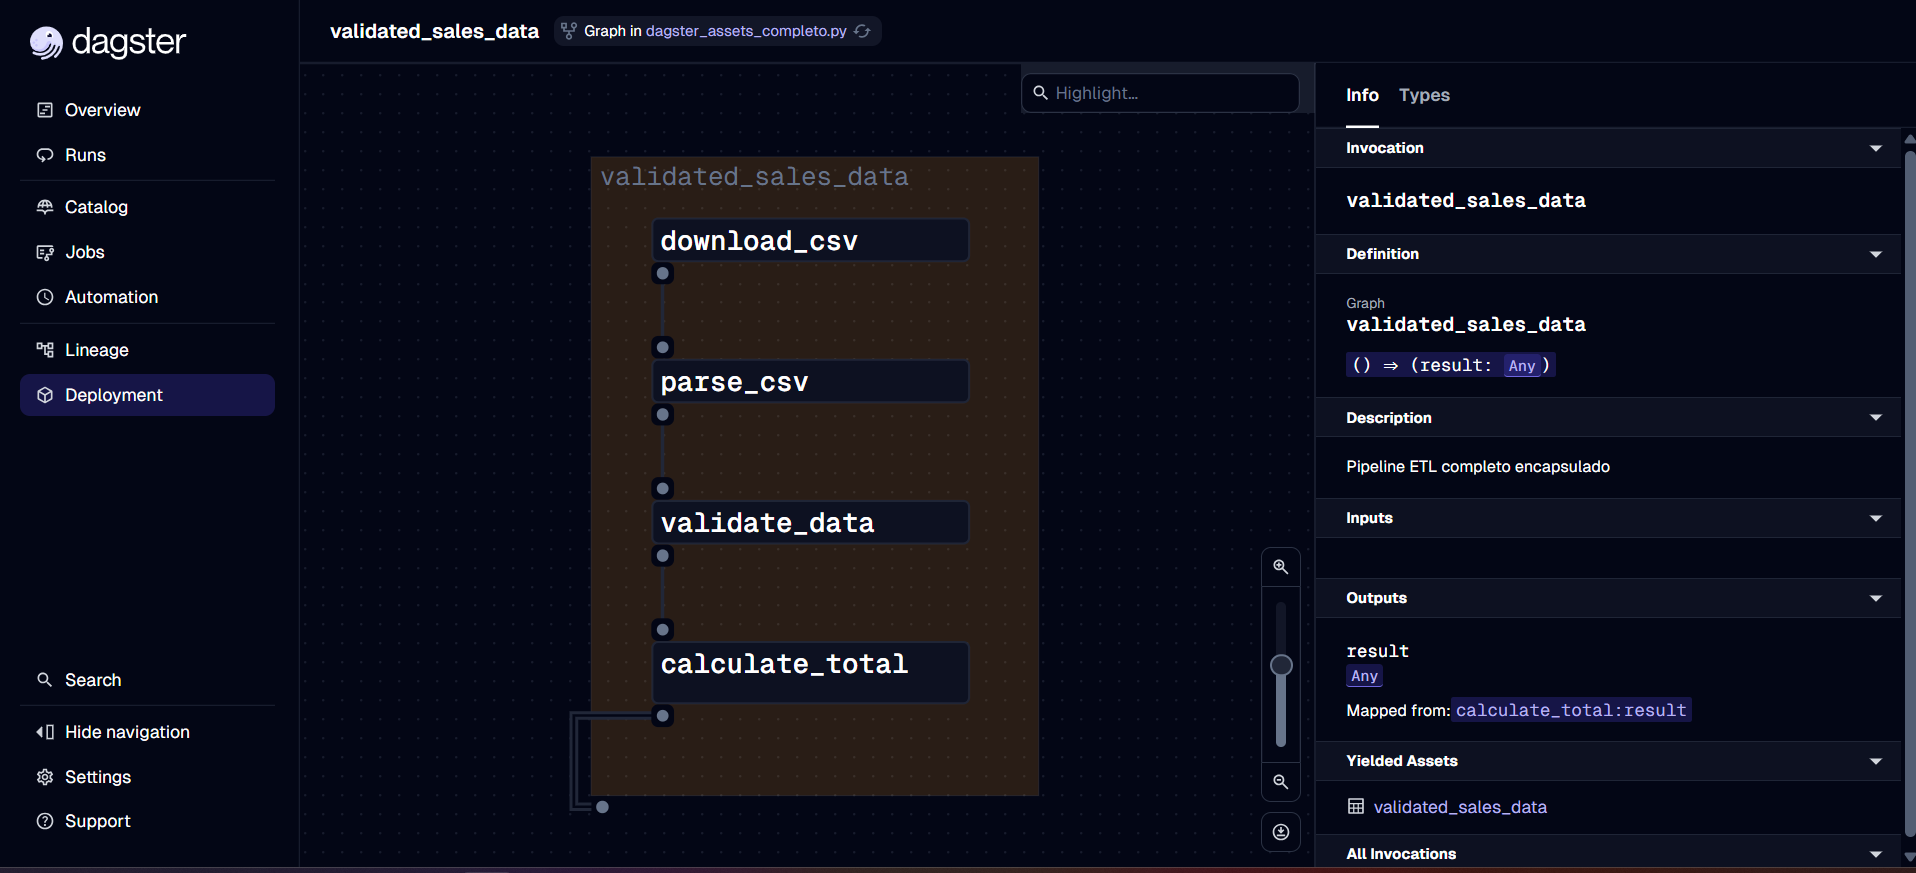
Task: Click the Runs icon
Action: [x=45, y=155]
